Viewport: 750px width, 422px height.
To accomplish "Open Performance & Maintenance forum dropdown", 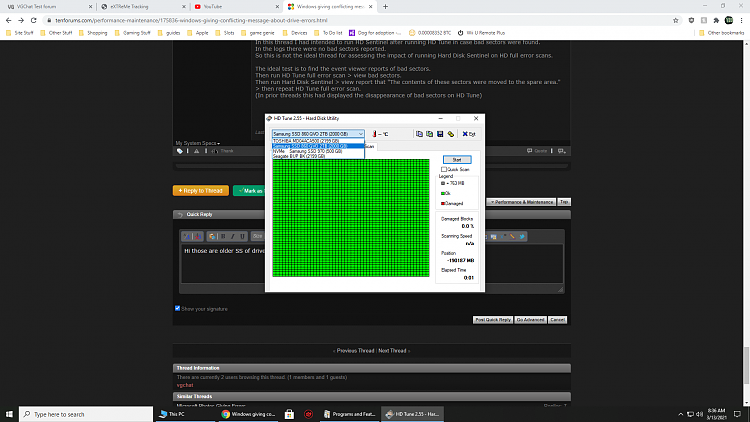I will pos(522,202).
